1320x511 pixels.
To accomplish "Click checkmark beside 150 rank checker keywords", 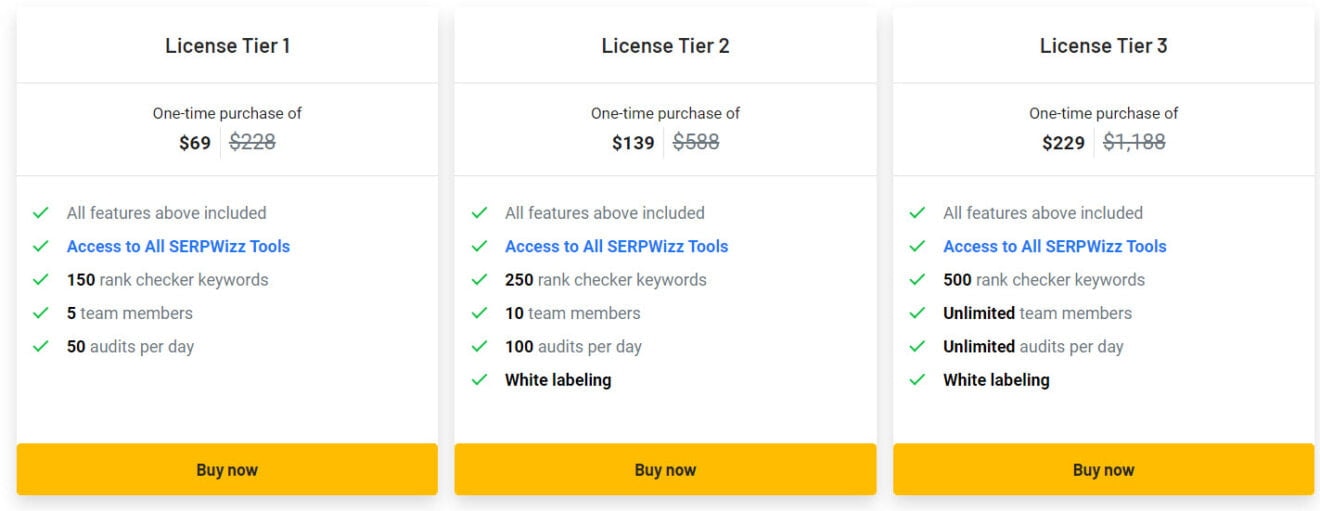I will pyautogui.click(x=41, y=280).
